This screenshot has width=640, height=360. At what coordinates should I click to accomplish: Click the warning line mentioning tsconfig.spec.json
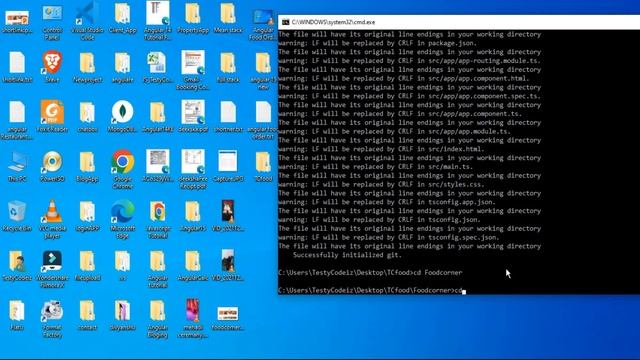(x=389, y=237)
